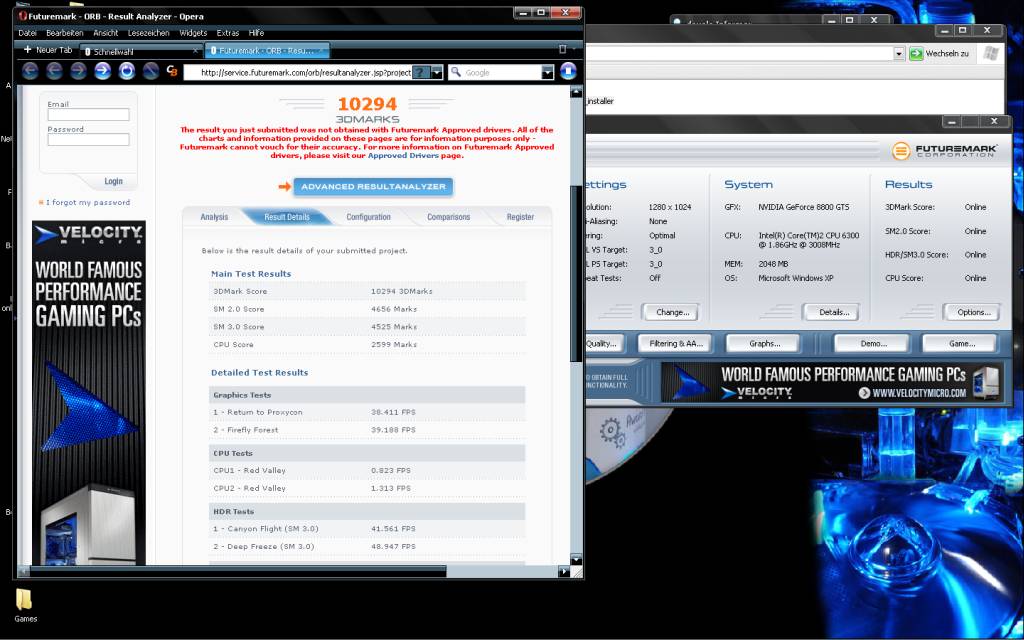The width and height of the screenshot is (1024, 640).
Task: Click the orange CB icon before address bar
Action: 172,71
